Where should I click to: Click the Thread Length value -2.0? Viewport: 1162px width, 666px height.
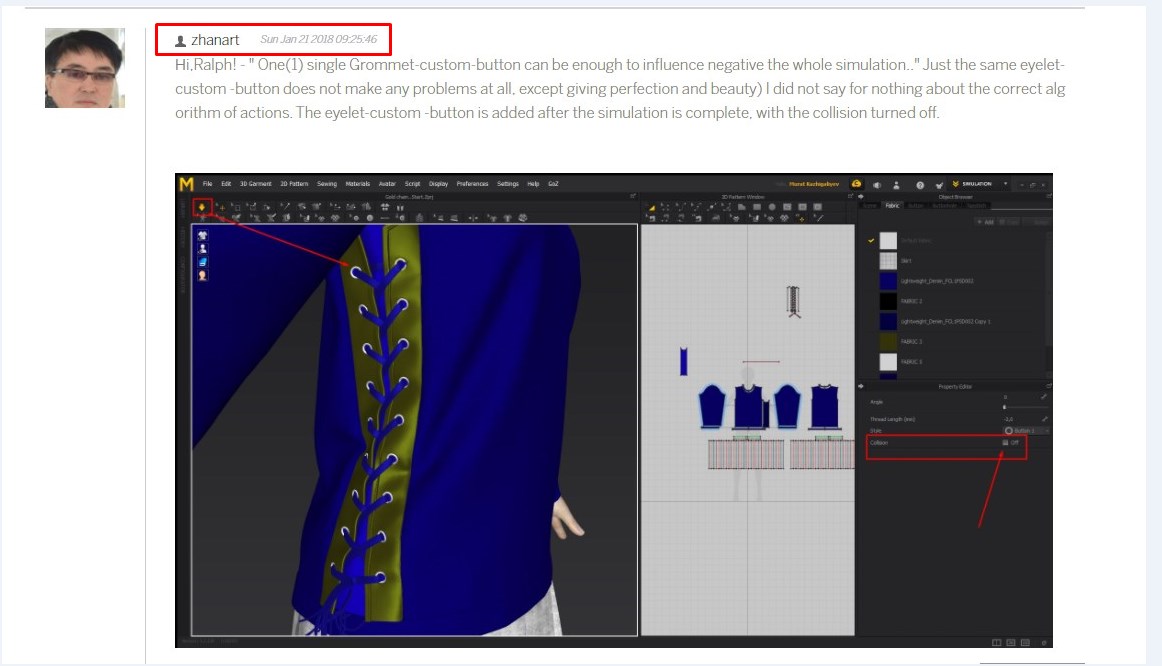(x=1009, y=419)
